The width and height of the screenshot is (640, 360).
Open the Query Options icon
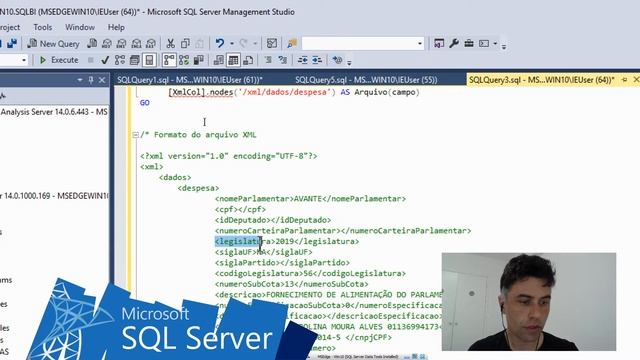[135, 60]
